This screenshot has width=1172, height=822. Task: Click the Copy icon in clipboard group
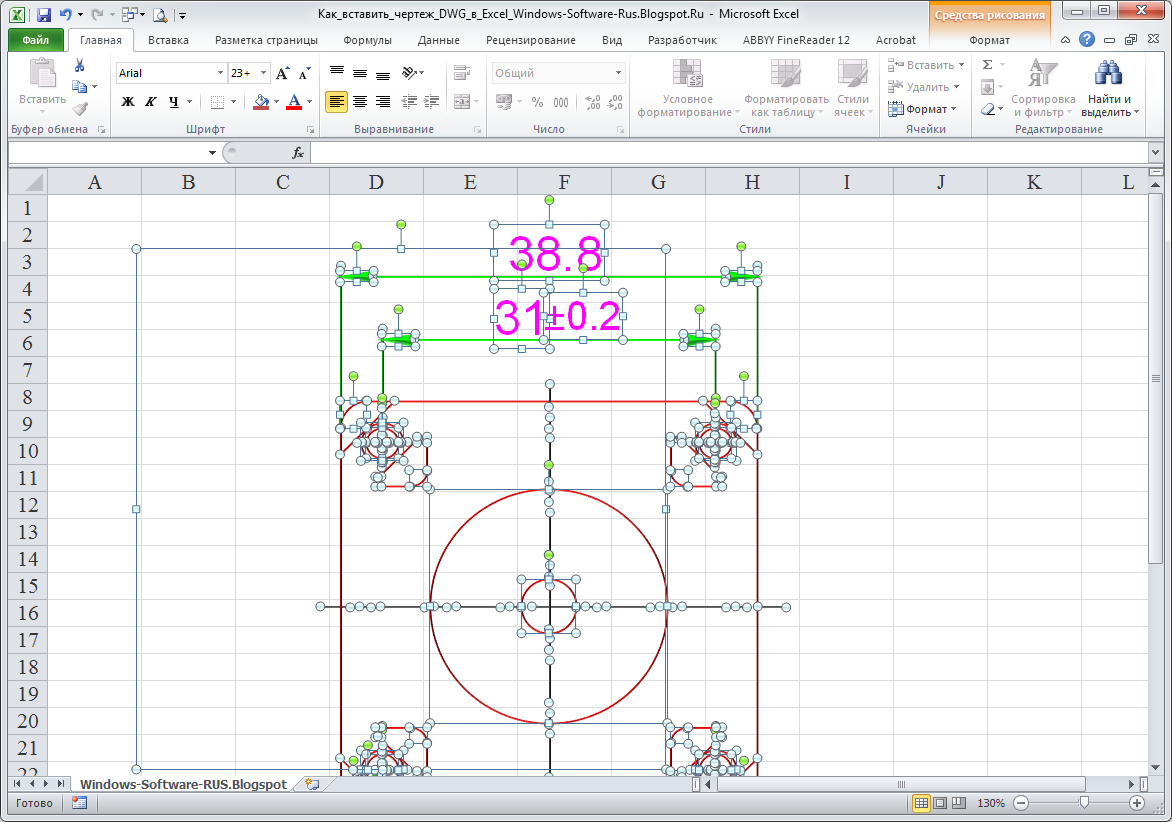79,87
